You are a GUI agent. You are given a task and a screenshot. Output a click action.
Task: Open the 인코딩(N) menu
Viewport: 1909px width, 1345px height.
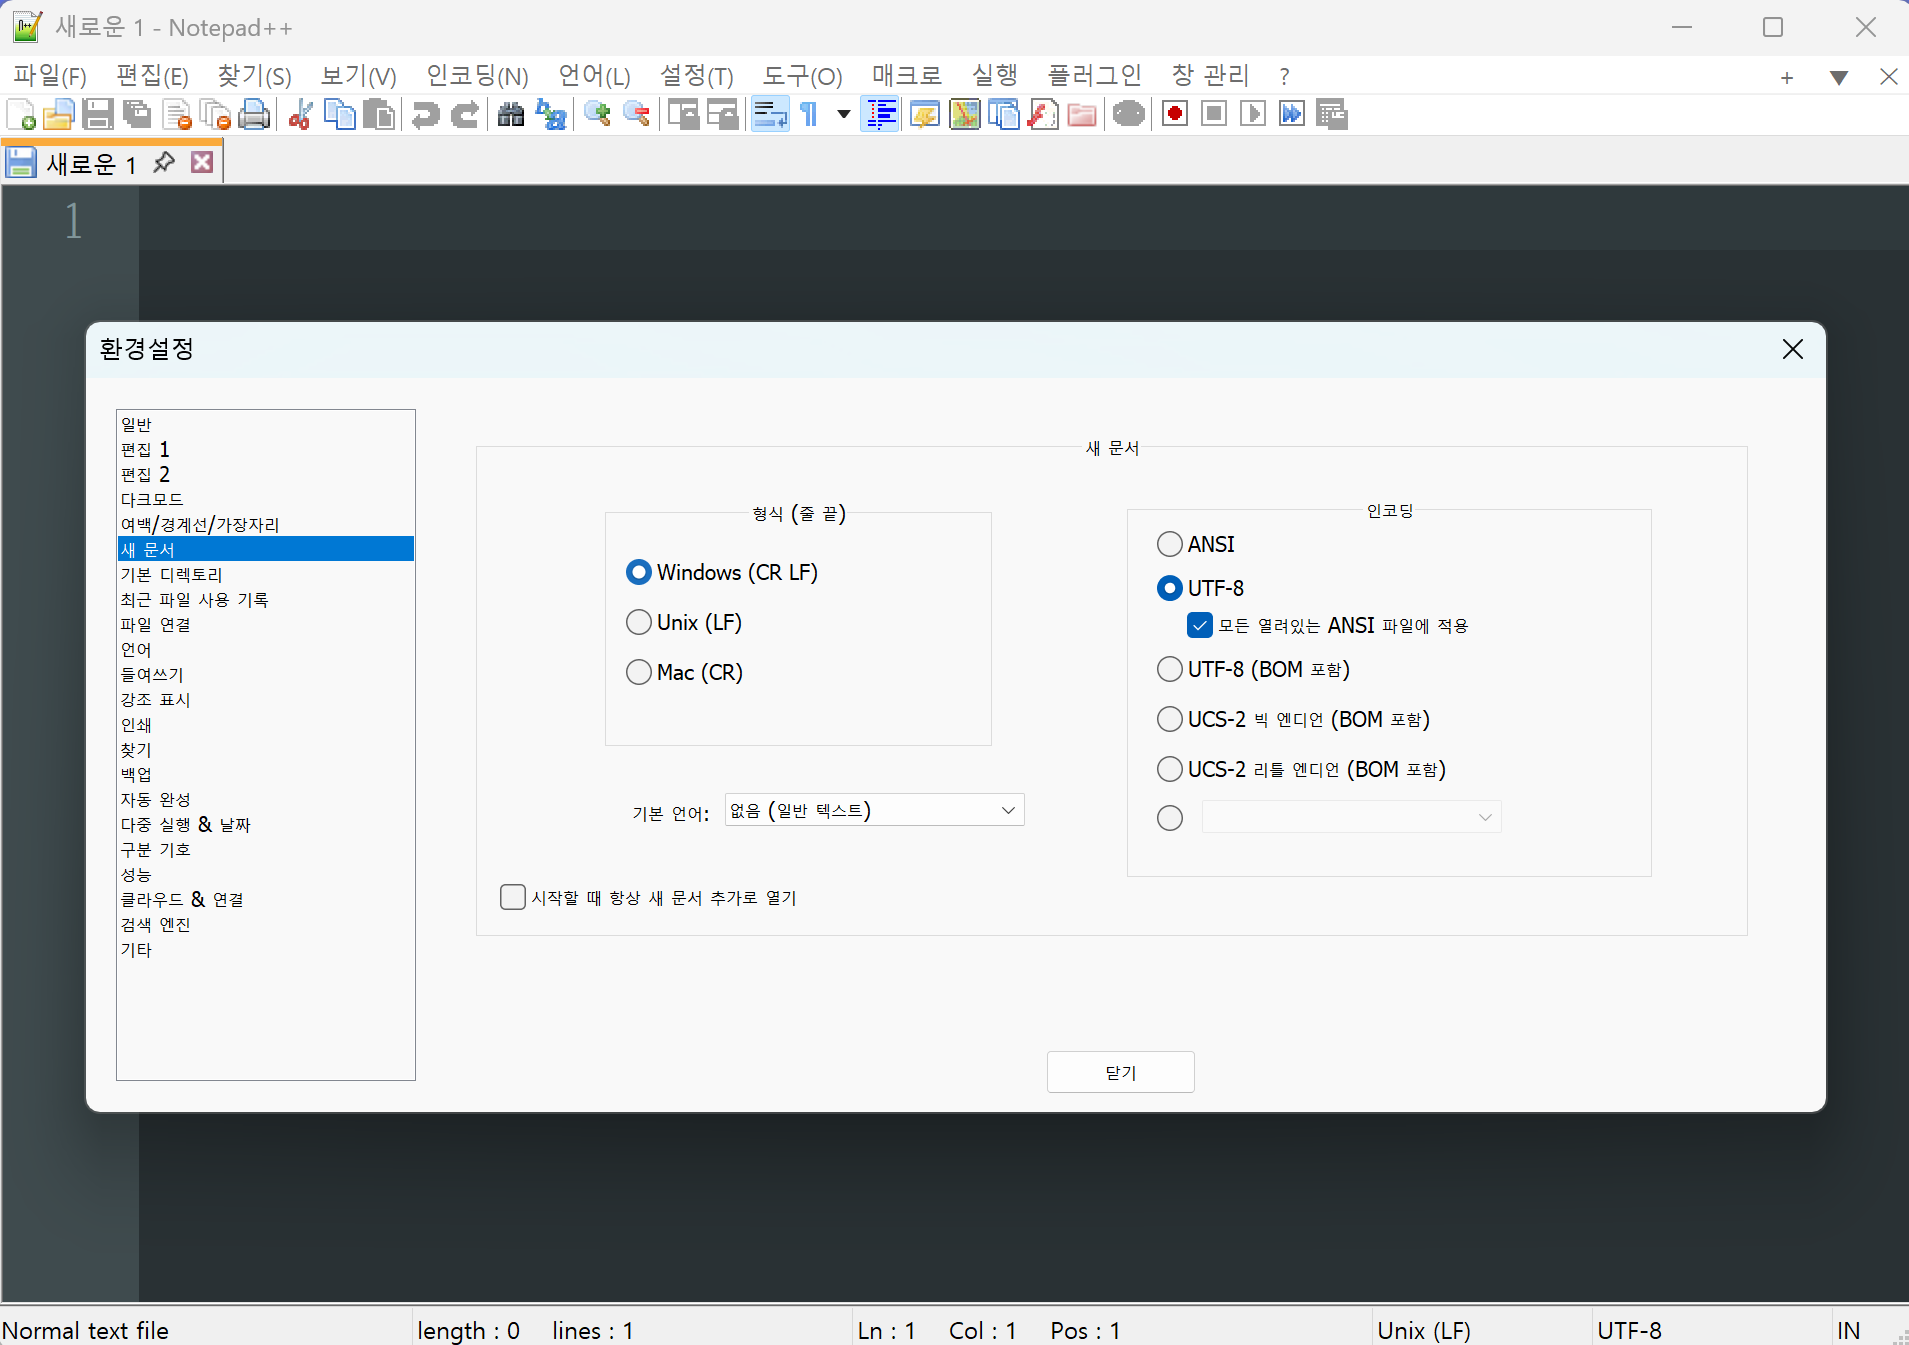[x=477, y=76]
